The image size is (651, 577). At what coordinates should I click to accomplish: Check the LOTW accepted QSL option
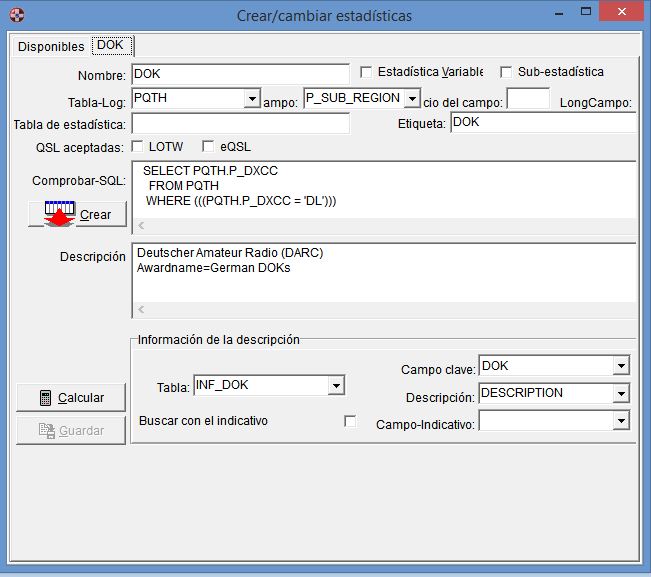tap(138, 146)
